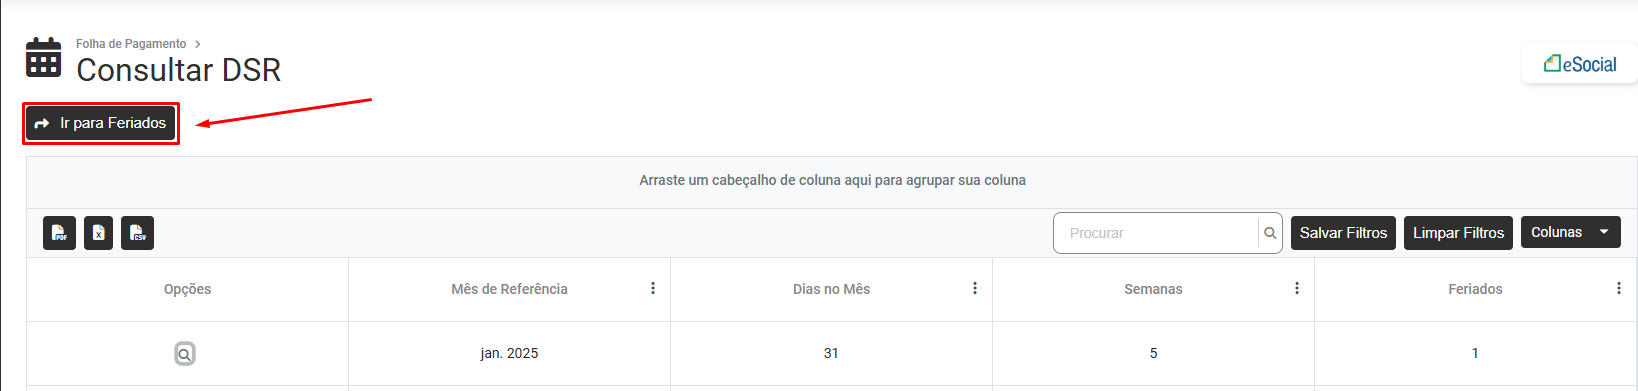Click Salvar Filtros button

point(1343,233)
